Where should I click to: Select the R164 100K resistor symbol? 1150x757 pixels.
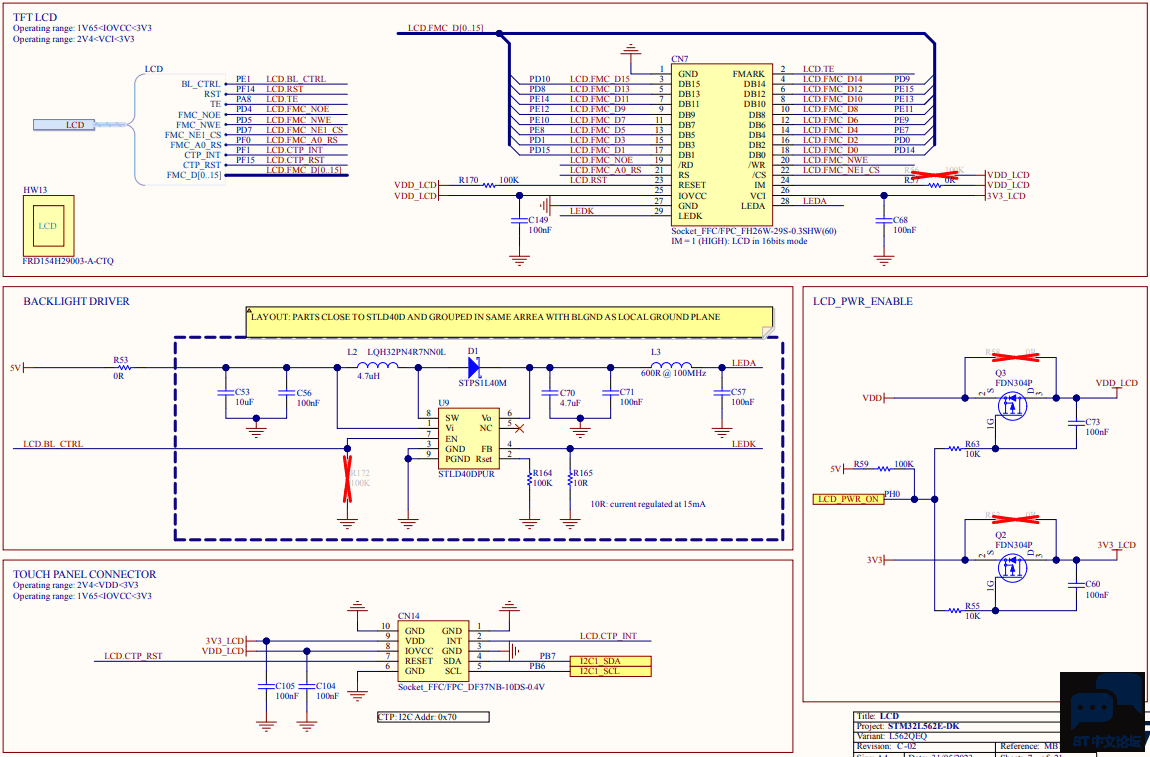[x=529, y=478]
